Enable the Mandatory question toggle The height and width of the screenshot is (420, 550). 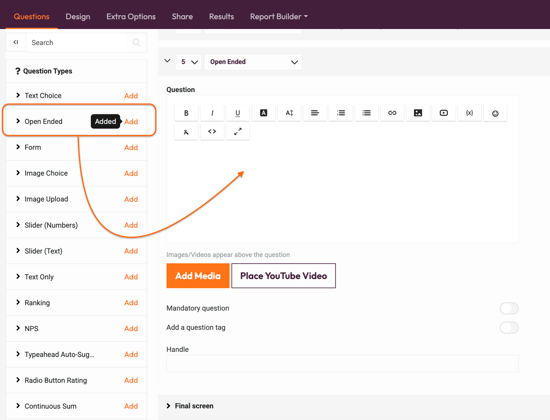(509, 308)
